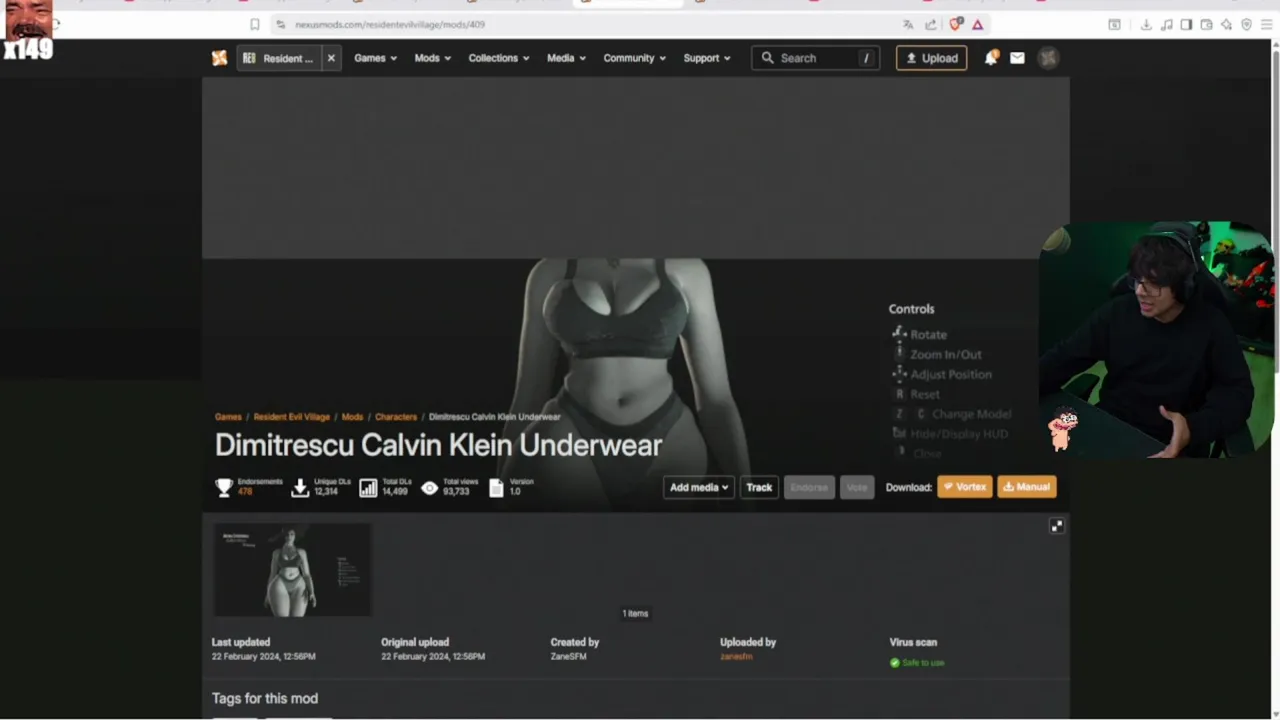Click the greyed Endorse button

tap(809, 487)
